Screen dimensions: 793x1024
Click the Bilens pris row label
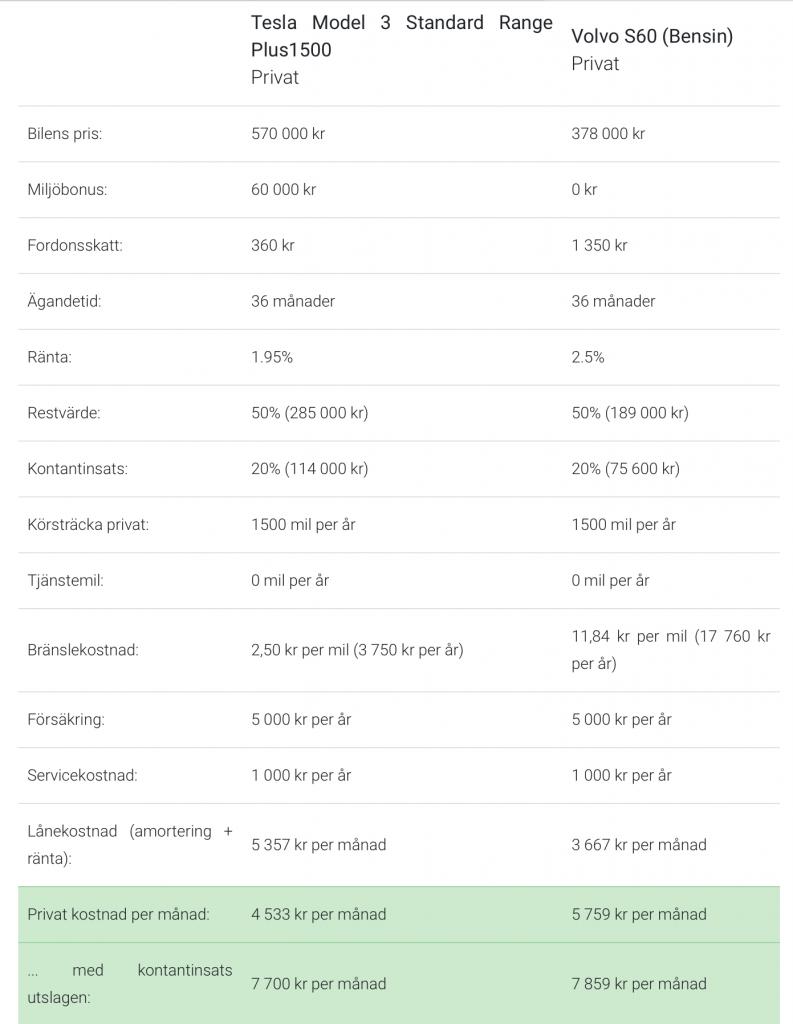(x=65, y=134)
